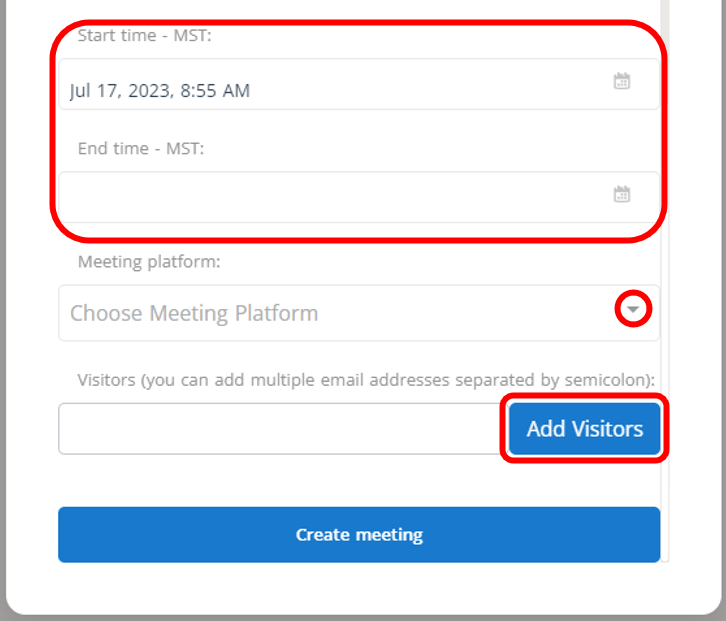Image resolution: width=726 pixels, height=621 pixels.
Task: Open the End time calendar picker icon
Action: click(621, 195)
